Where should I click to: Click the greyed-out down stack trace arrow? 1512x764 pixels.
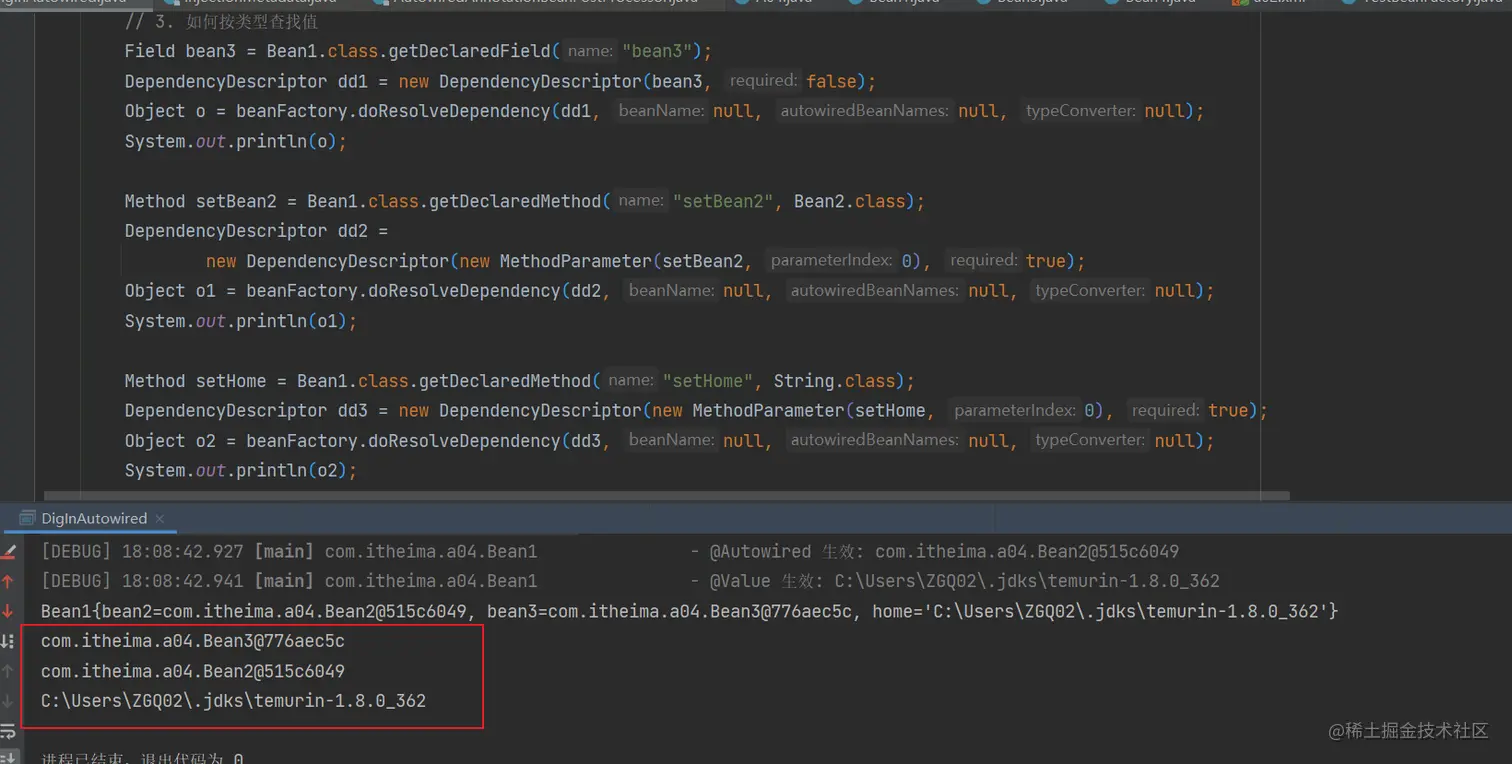[9, 701]
